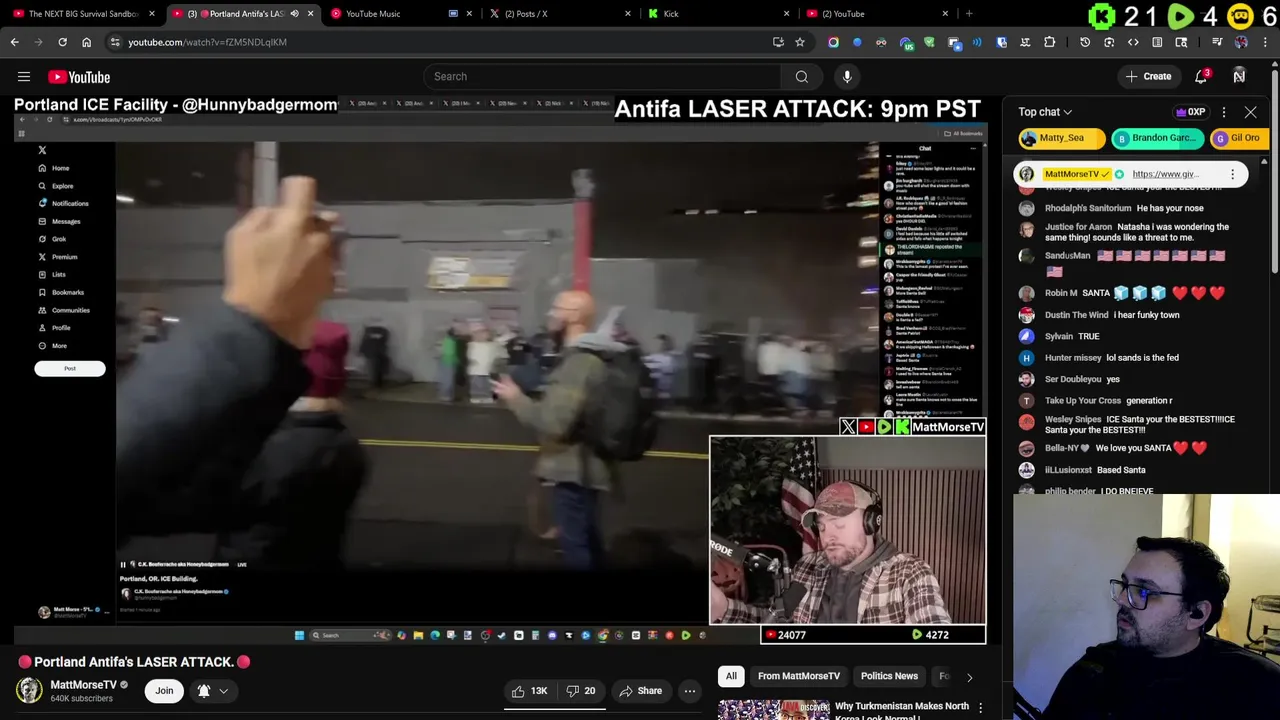This screenshot has height=720, width=1280.
Task: Open browser history clock icon
Action: click(x=1085, y=42)
